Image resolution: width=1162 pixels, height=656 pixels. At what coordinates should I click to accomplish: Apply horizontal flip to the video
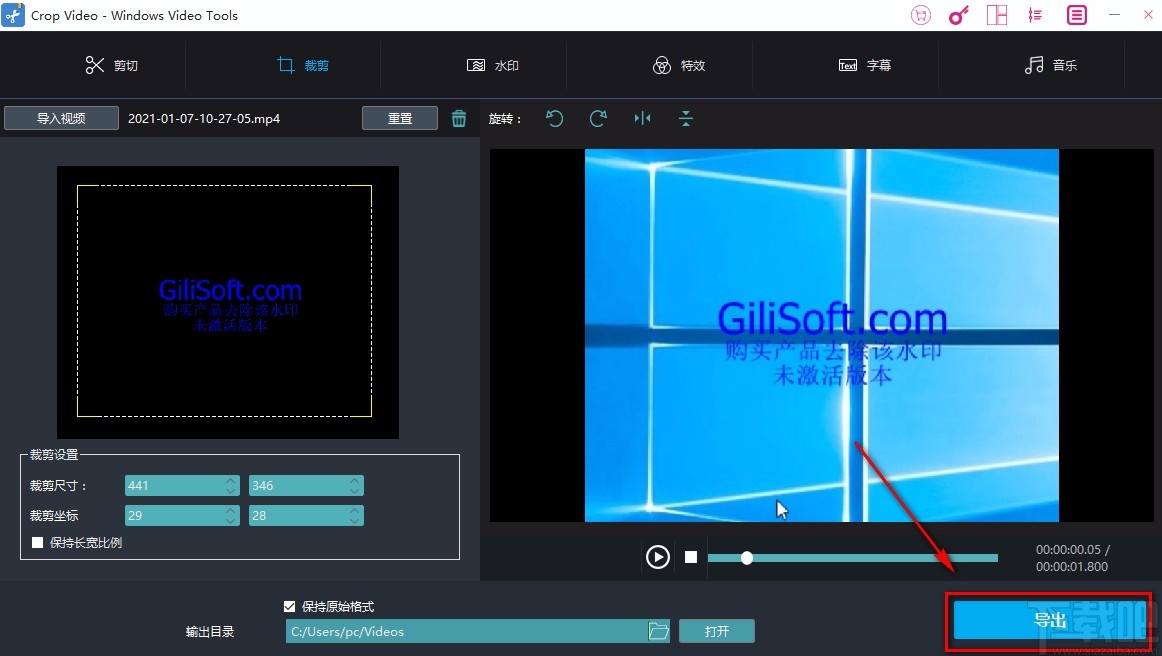(642, 118)
